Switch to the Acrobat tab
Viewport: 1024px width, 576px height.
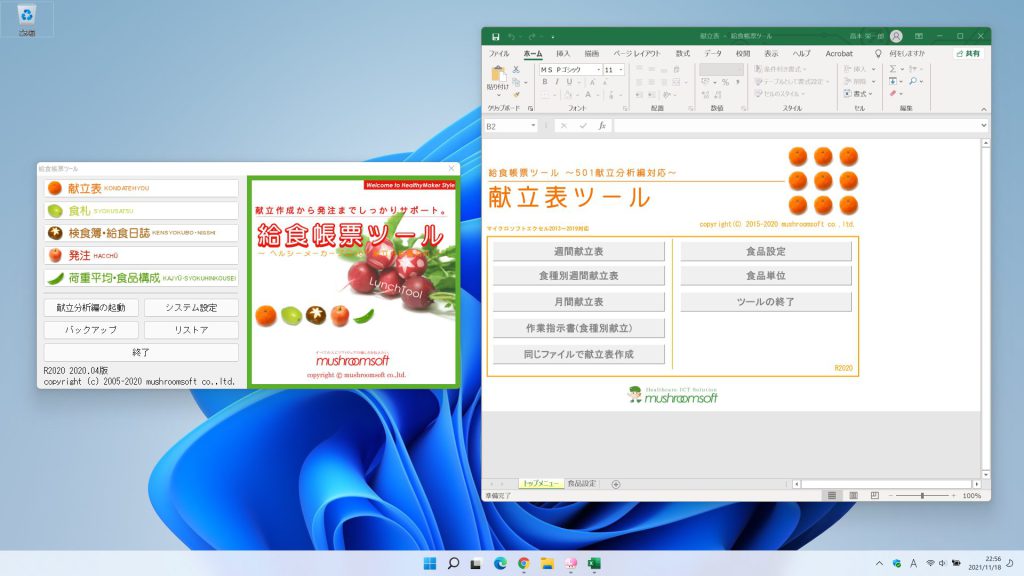[x=839, y=54]
